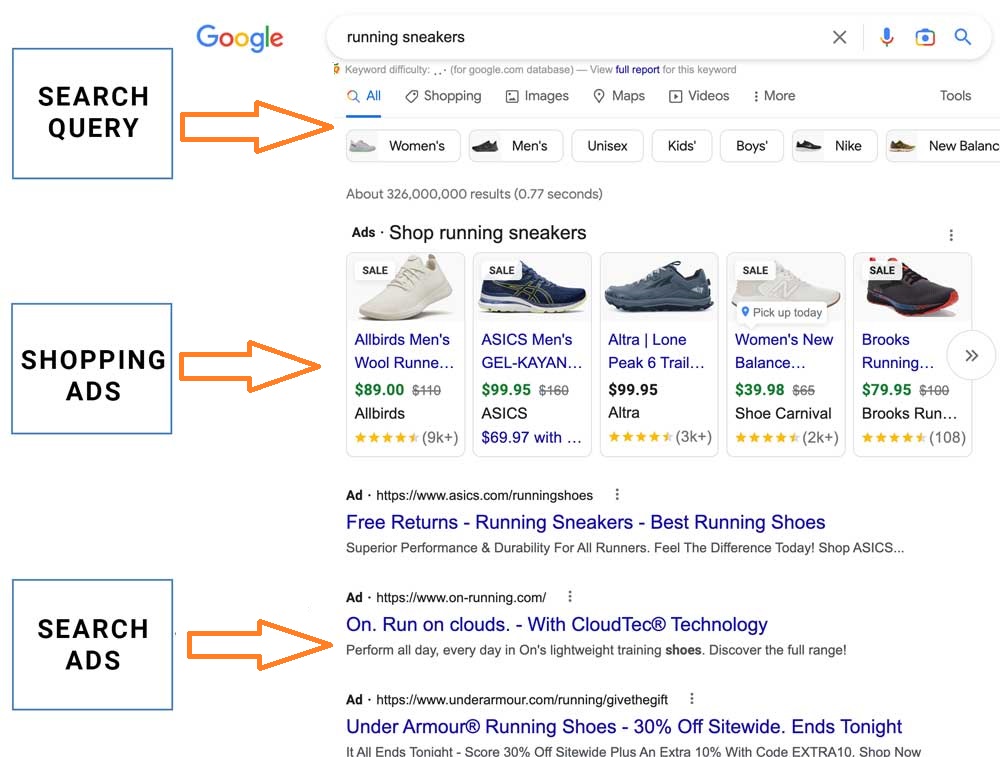Open Under Armour Running Shoes ad link

point(624,726)
